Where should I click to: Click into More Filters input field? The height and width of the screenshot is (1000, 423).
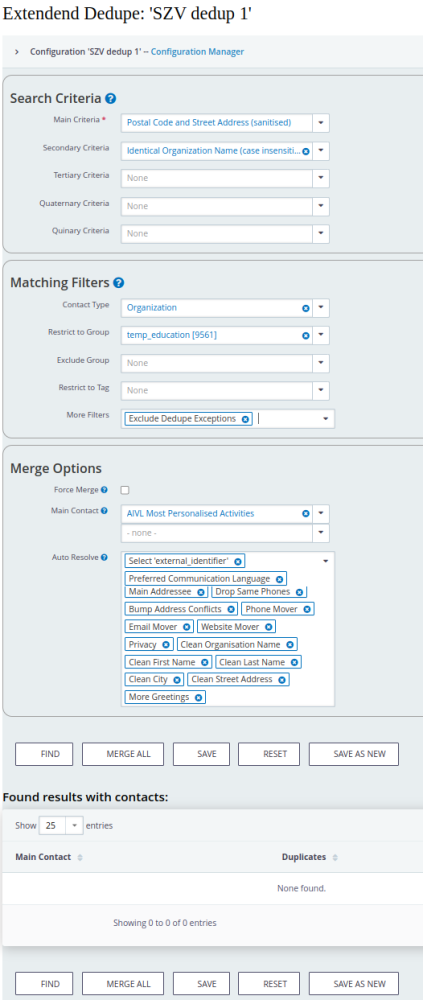287,419
